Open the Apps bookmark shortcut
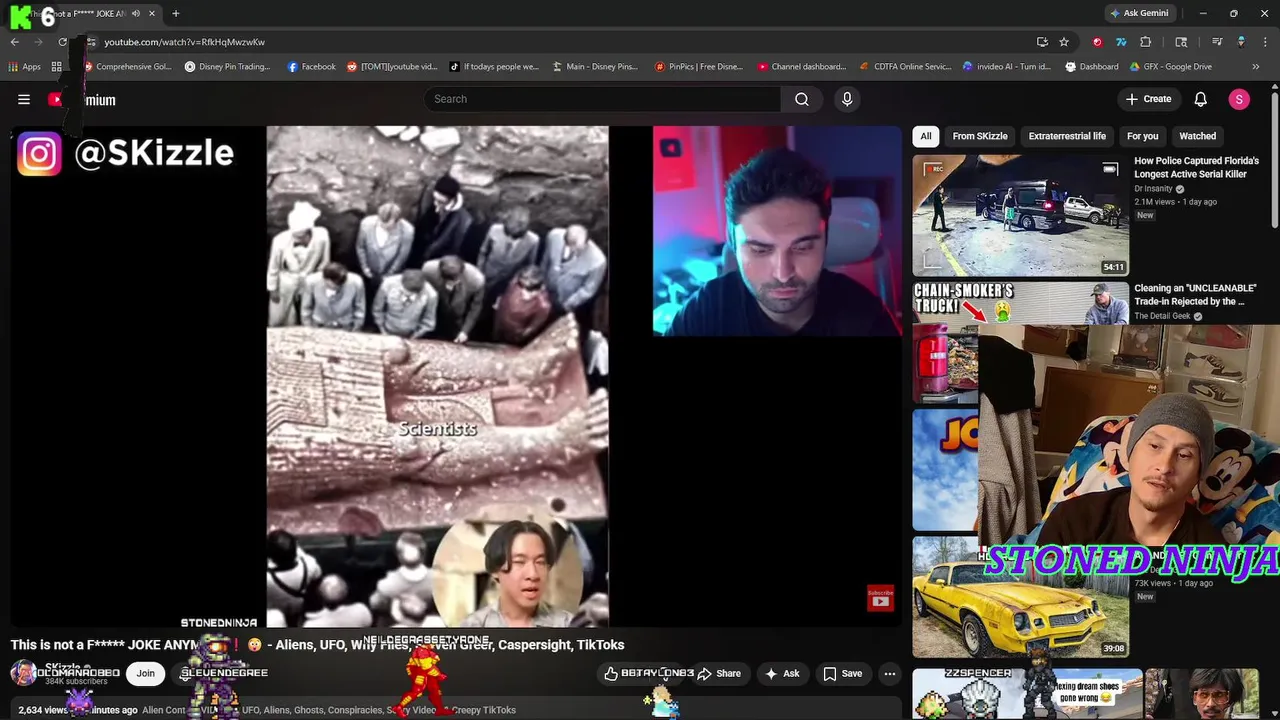Screen dimensions: 1280x720 25,67
